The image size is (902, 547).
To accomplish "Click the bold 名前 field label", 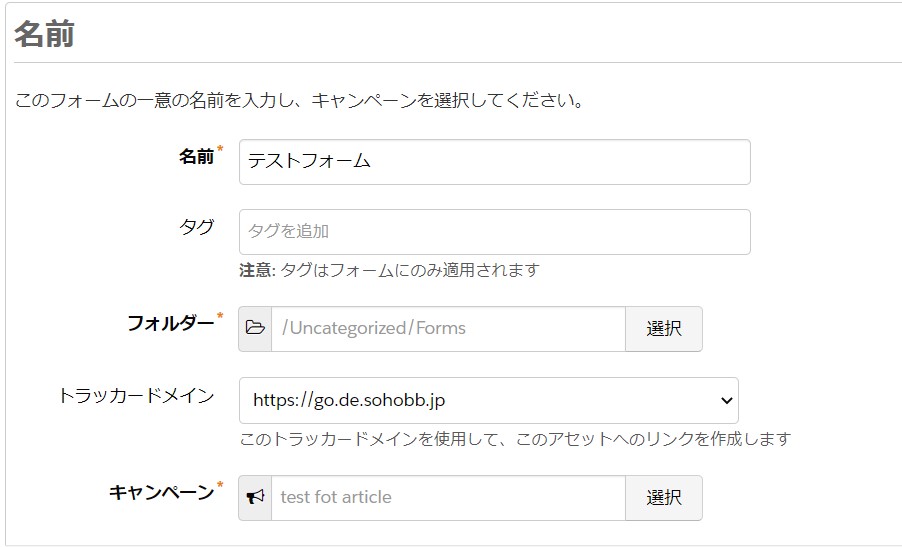I will 196,156.
